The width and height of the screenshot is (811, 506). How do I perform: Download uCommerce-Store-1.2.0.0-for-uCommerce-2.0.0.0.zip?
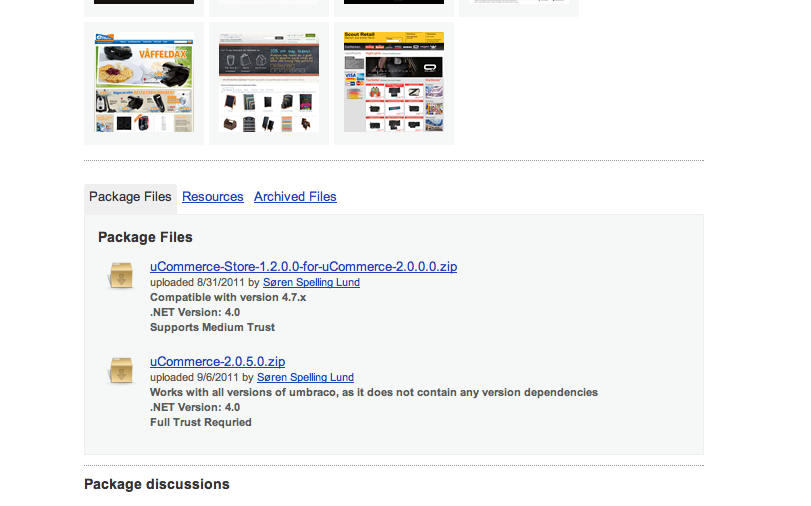tap(304, 266)
